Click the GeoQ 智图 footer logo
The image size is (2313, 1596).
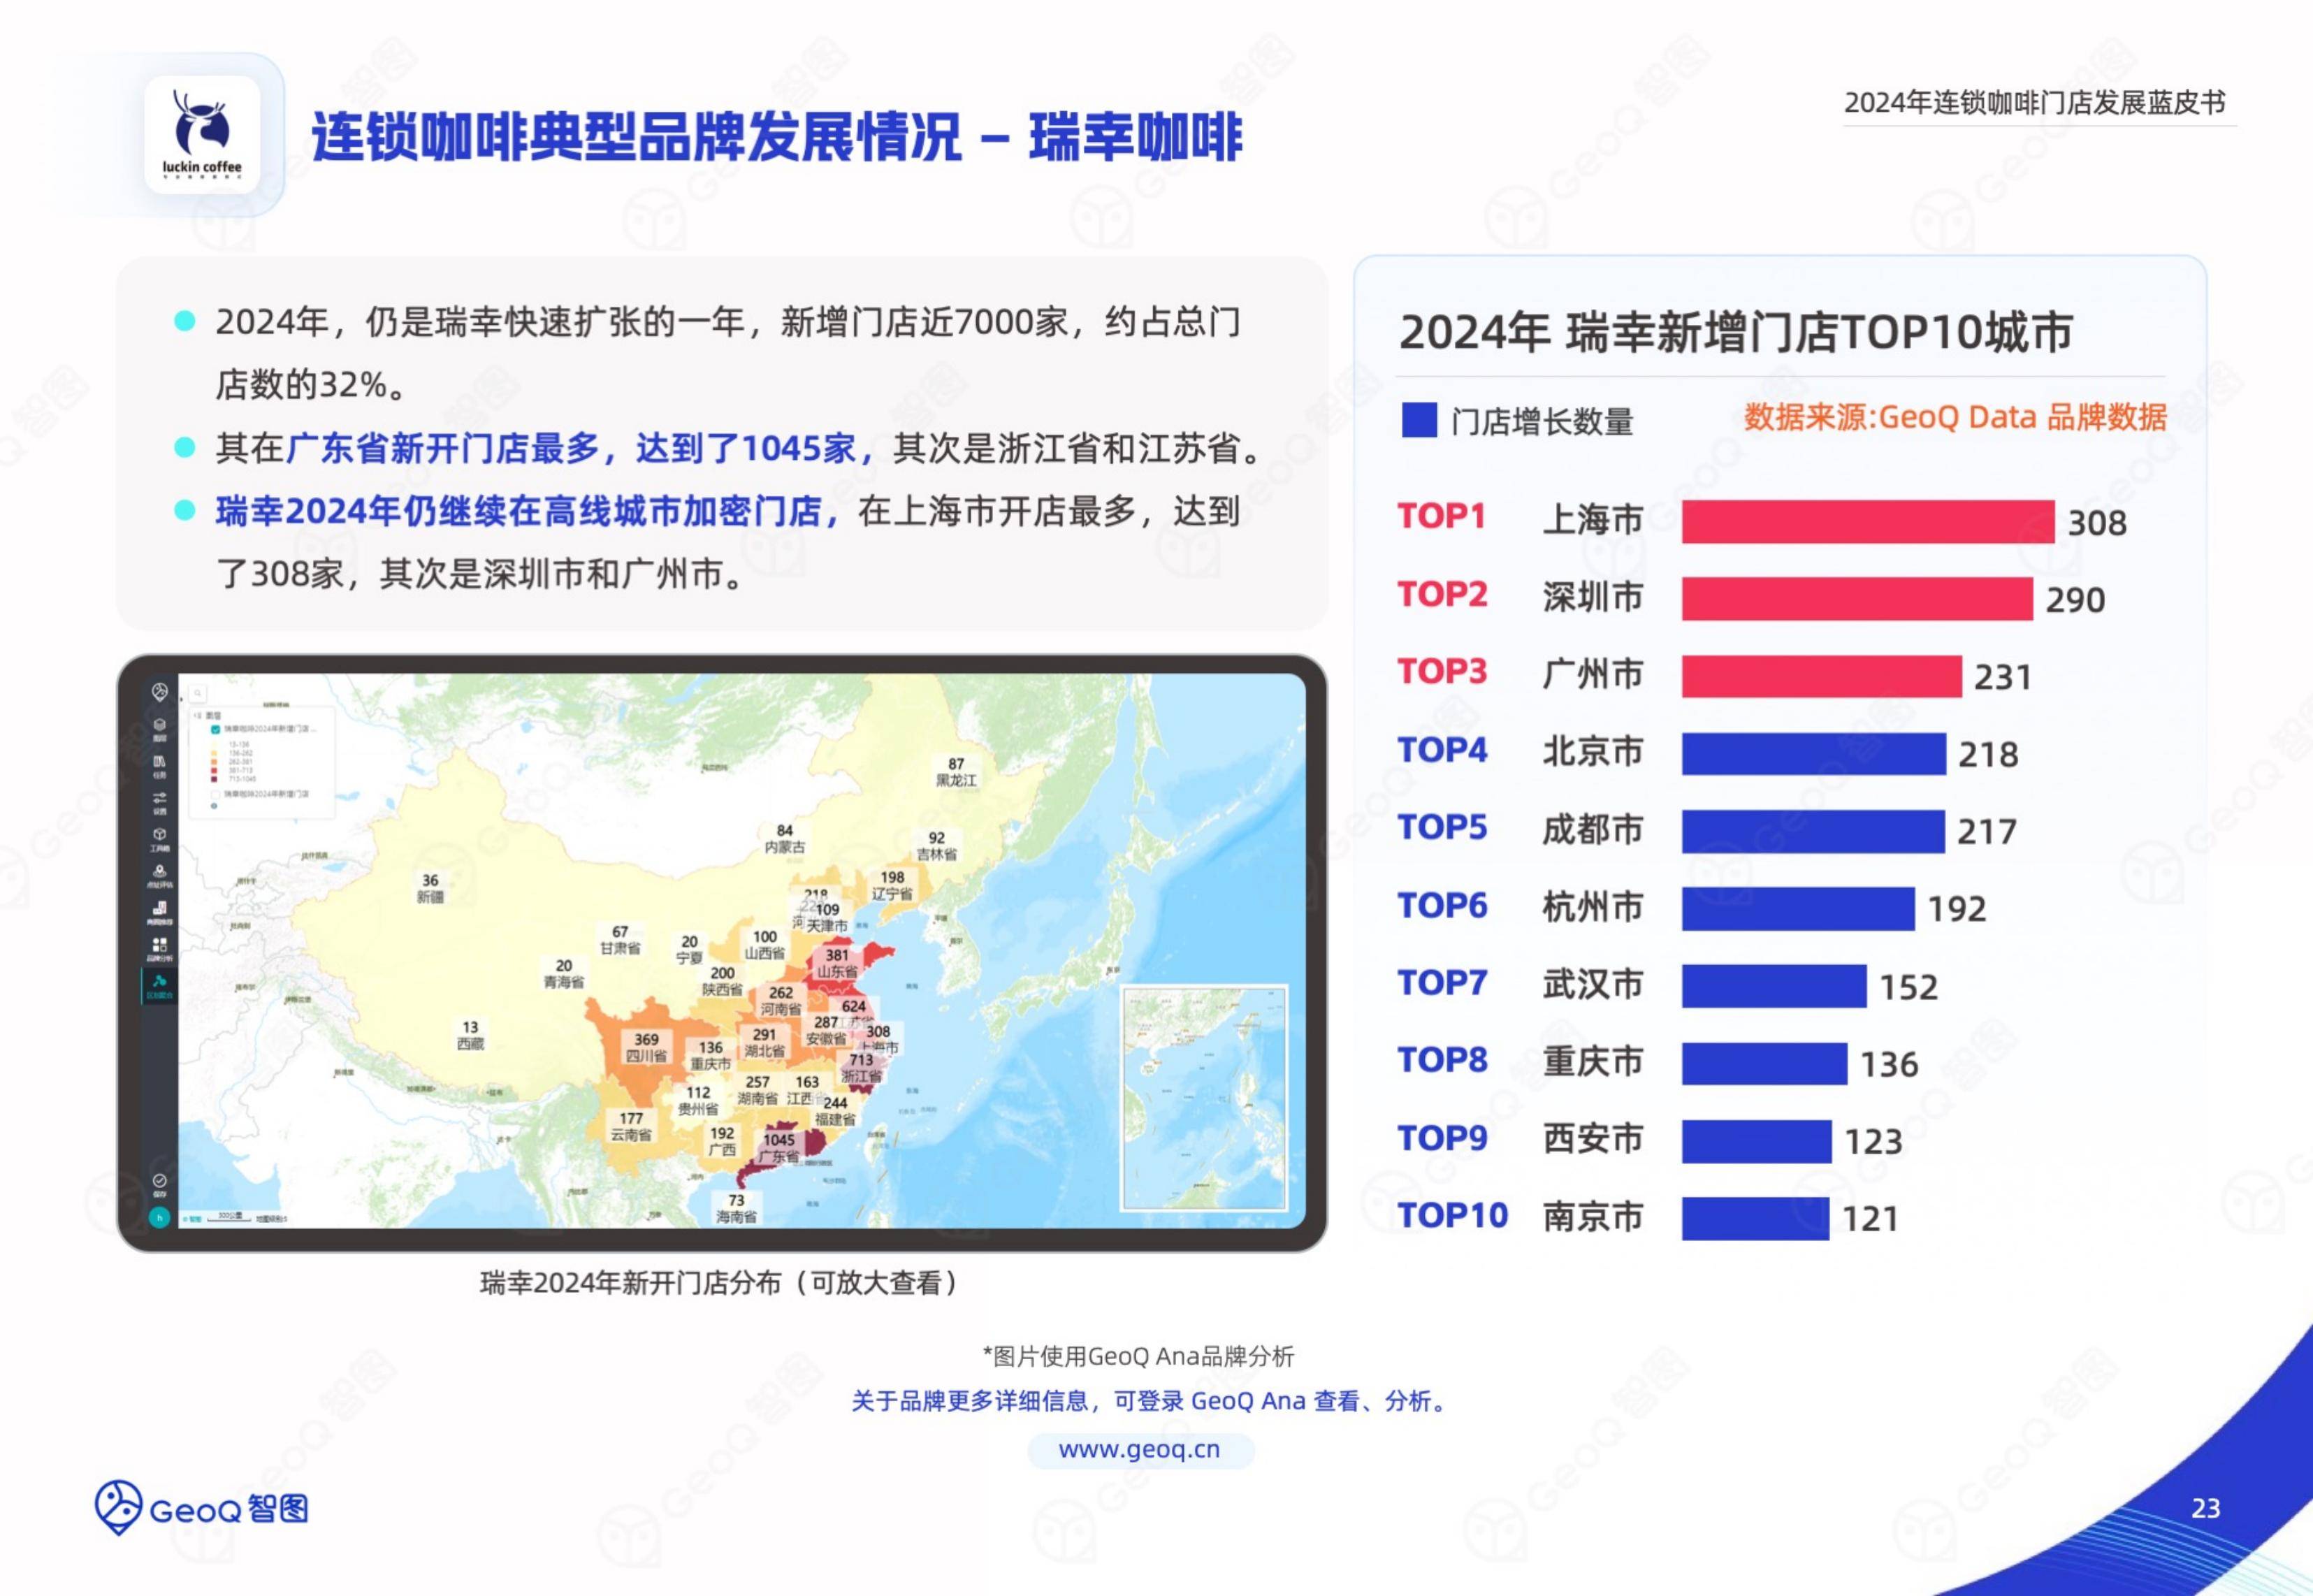[x=201, y=1508]
